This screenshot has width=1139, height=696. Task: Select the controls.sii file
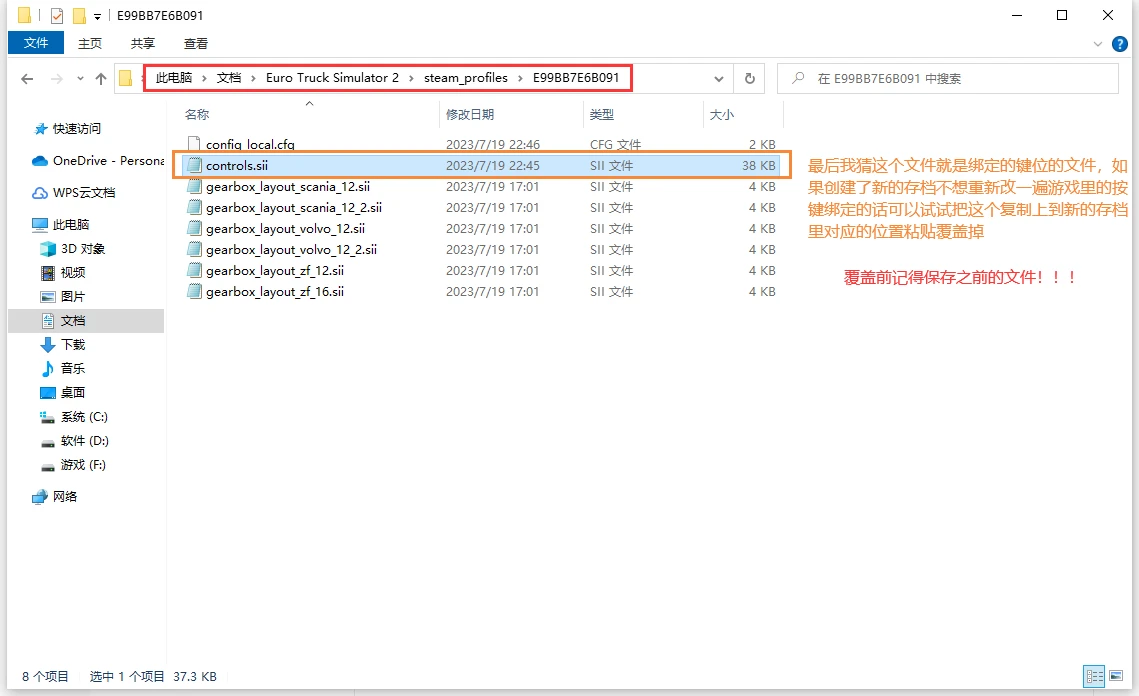479,166
